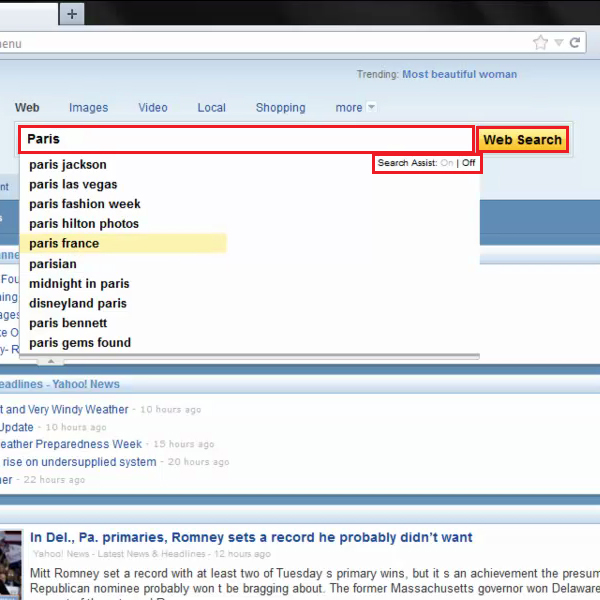Viewport: 600px width, 600px height.
Task: Open the Headlines - Yahoo! News link
Action: [x=59, y=384]
